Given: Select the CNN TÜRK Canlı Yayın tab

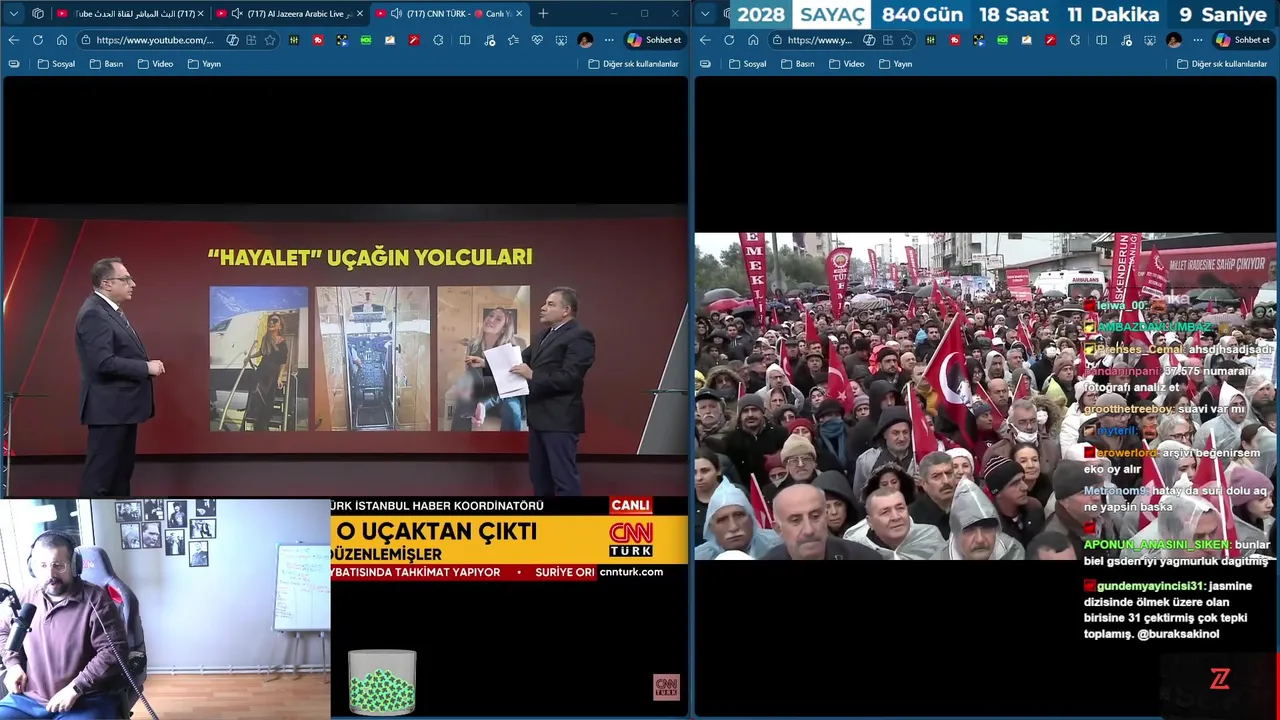Looking at the screenshot, I should pos(450,14).
